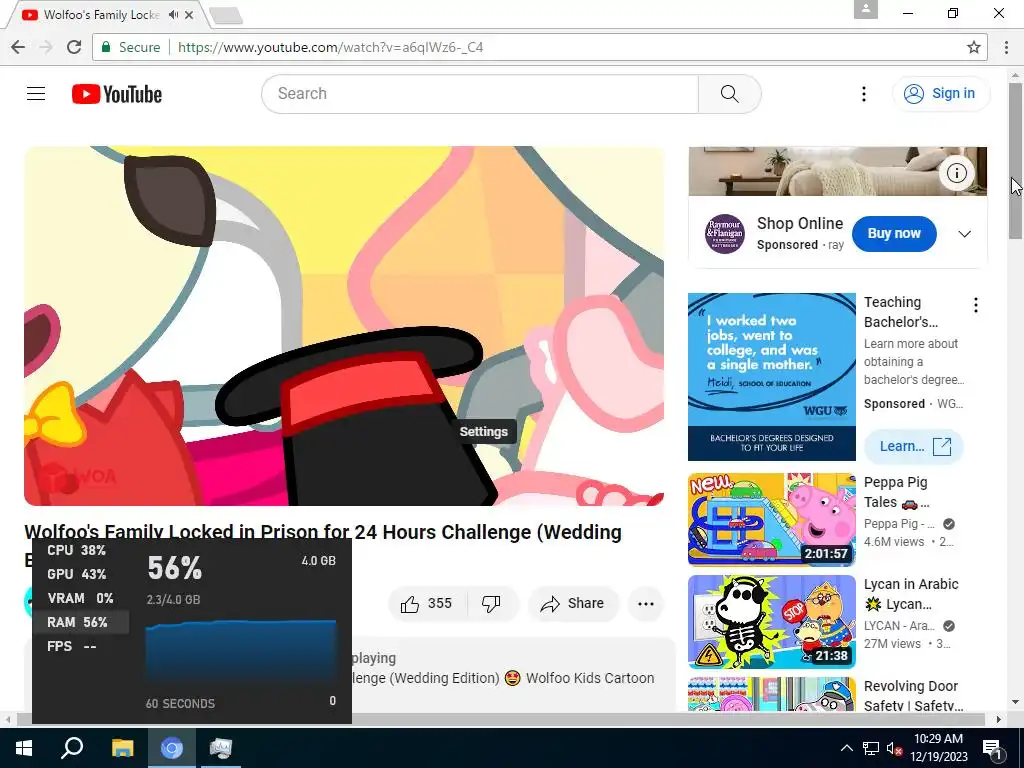The width and height of the screenshot is (1024, 768).
Task: Click the LYCAN - Ara... channel name
Action: [x=899, y=626]
